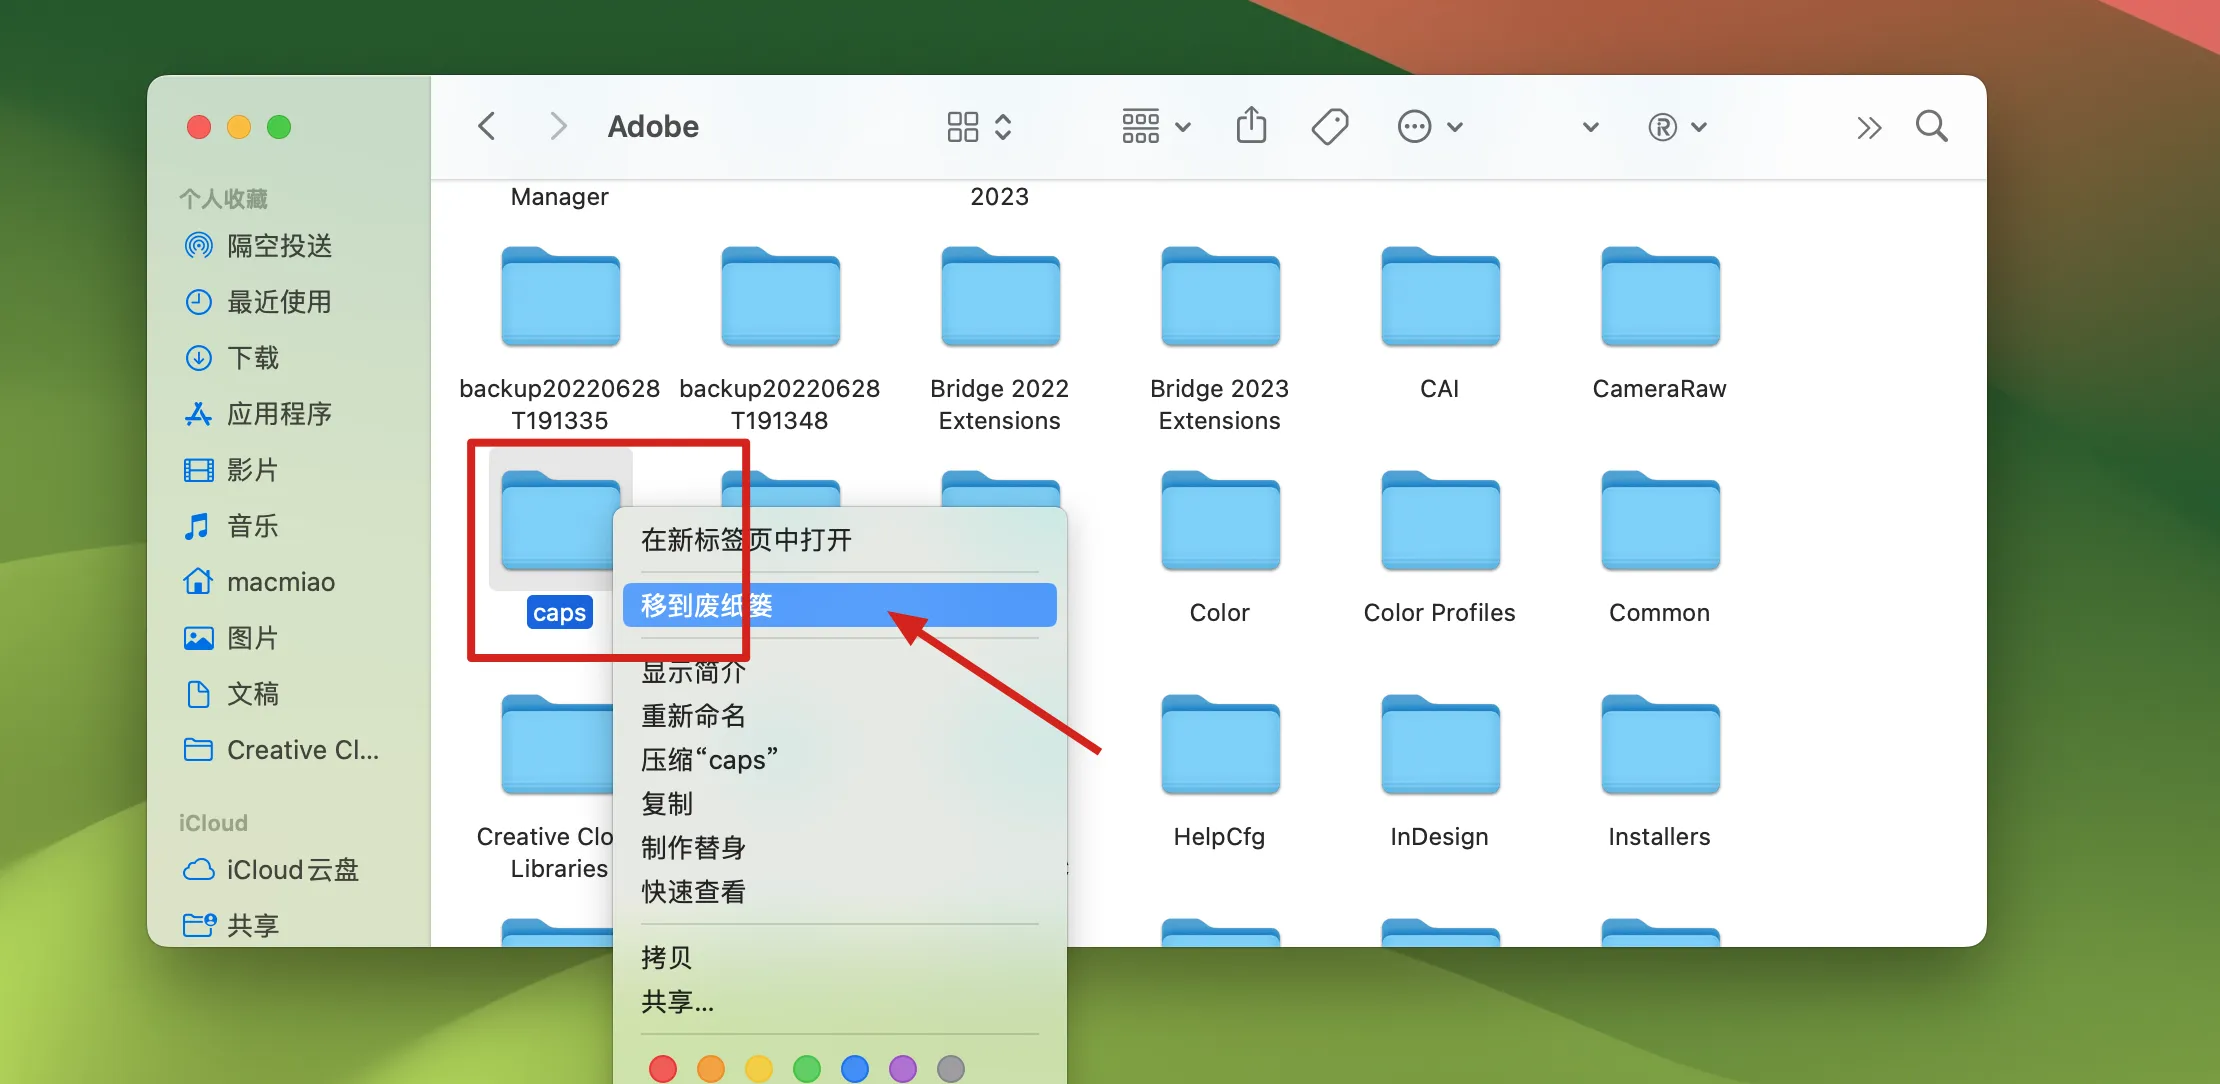
Task: Select the Color folder
Action: click(x=1220, y=521)
